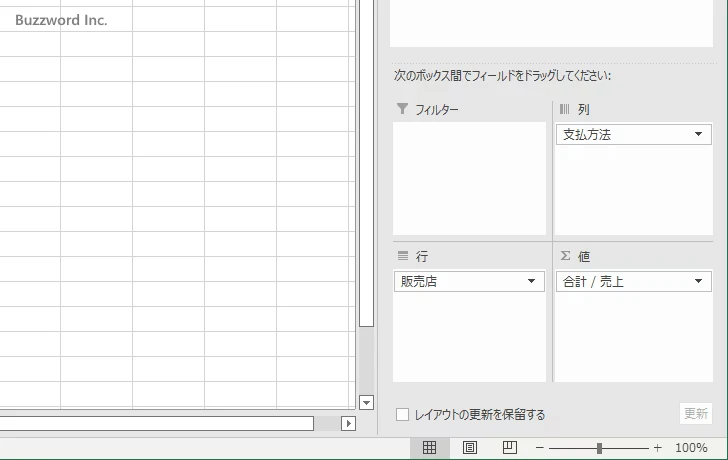The width and height of the screenshot is (728, 460).
Task: Click the 100% zoom level
Action: pyautogui.click(x=691, y=448)
